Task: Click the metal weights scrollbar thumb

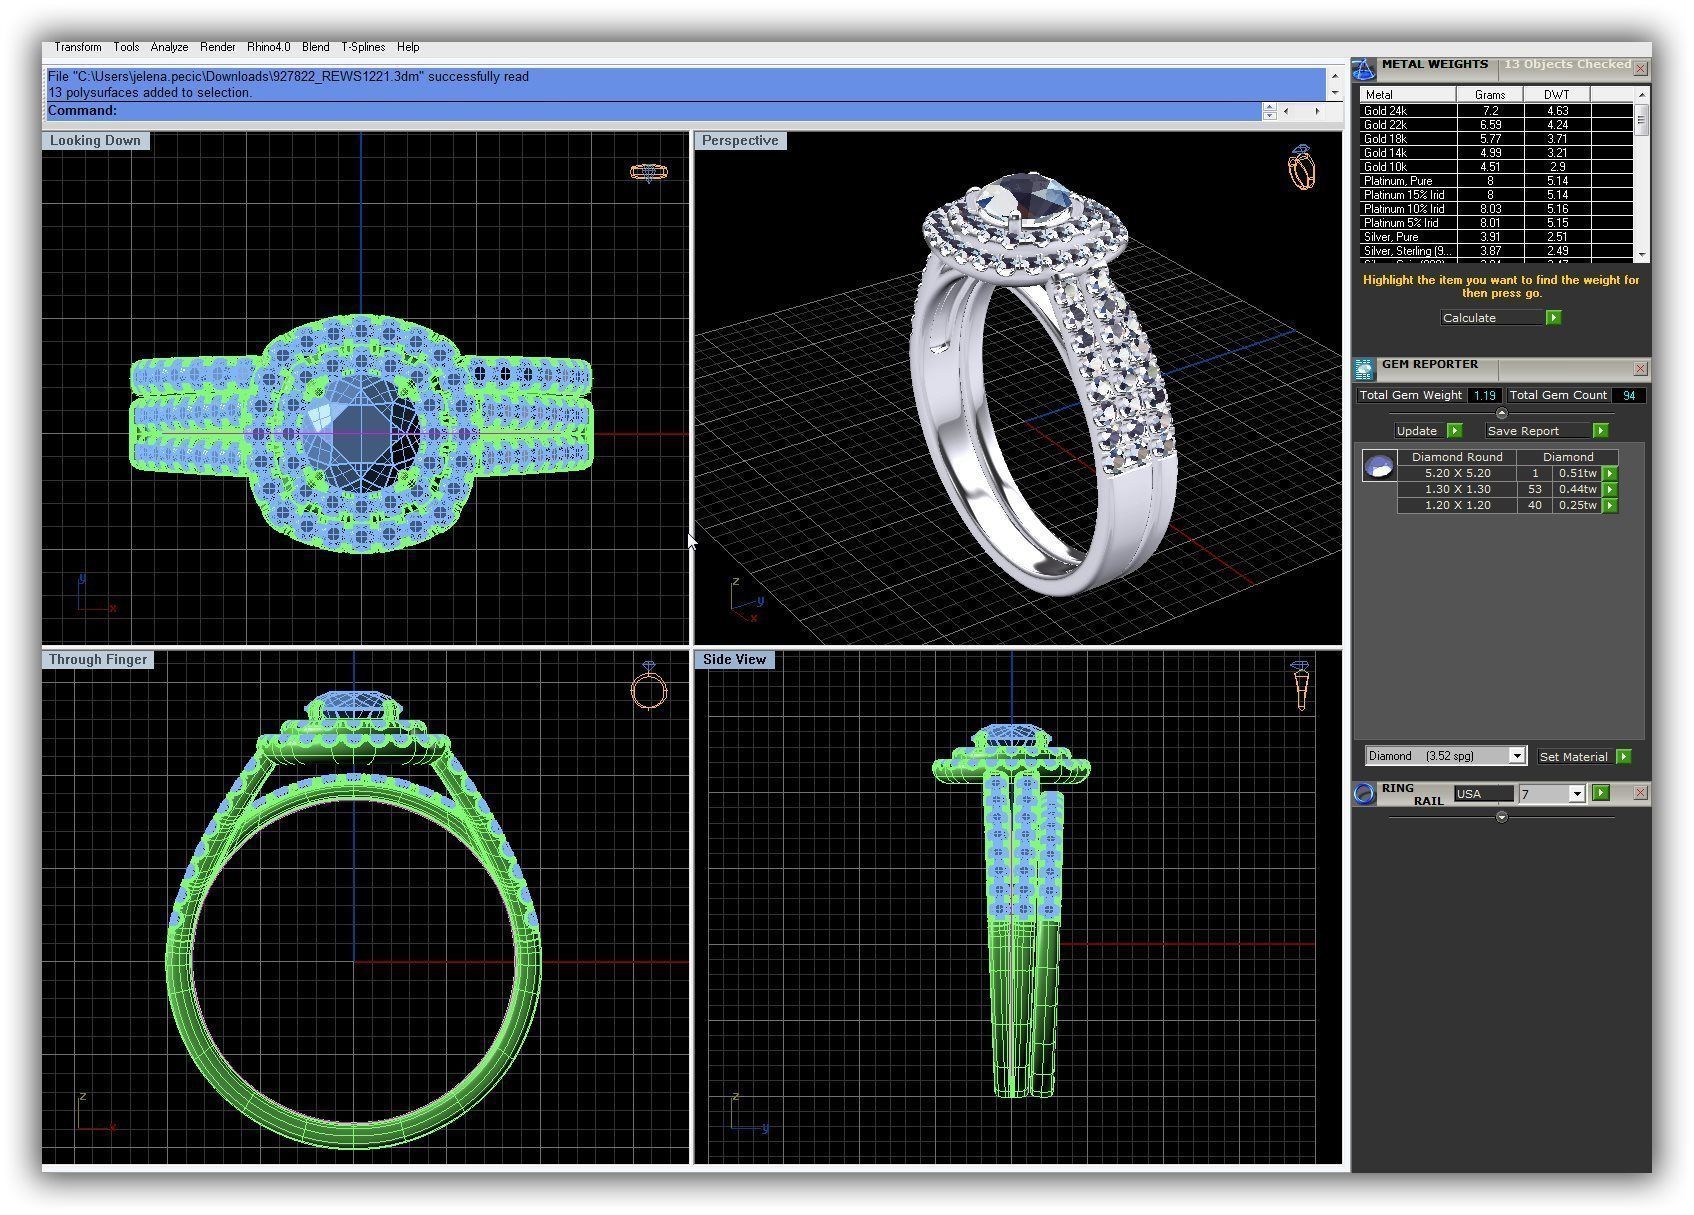Action: (1641, 119)
